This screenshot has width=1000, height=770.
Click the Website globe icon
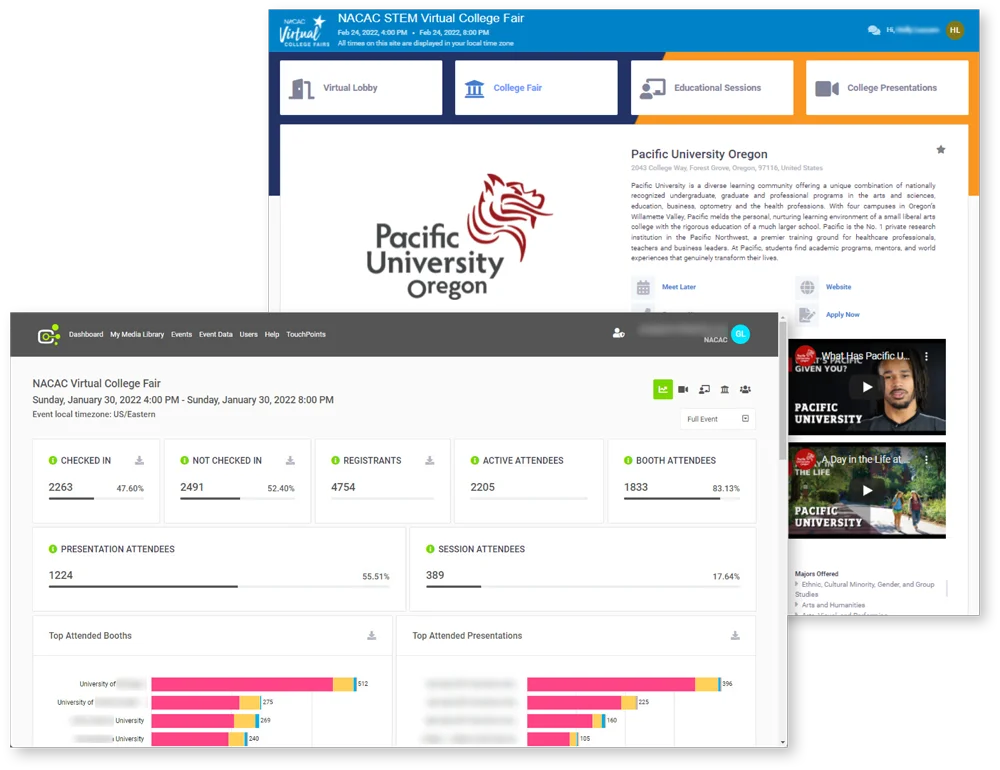tap(807, 287)
